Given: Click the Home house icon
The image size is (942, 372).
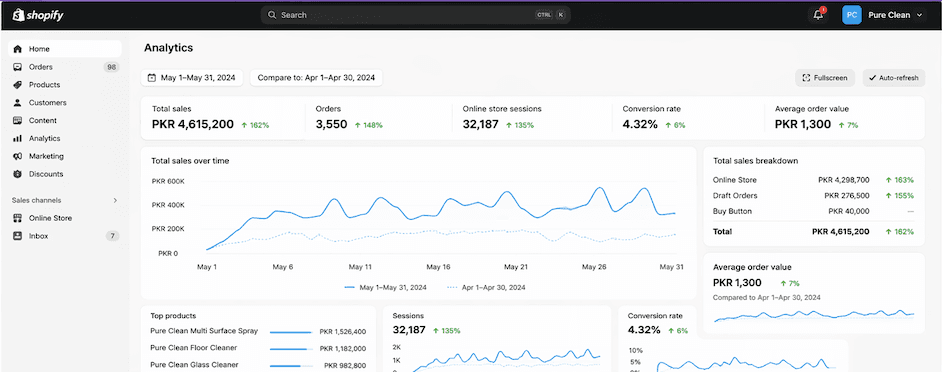Looking at the screenshot, I should click(x=17, y=49).
